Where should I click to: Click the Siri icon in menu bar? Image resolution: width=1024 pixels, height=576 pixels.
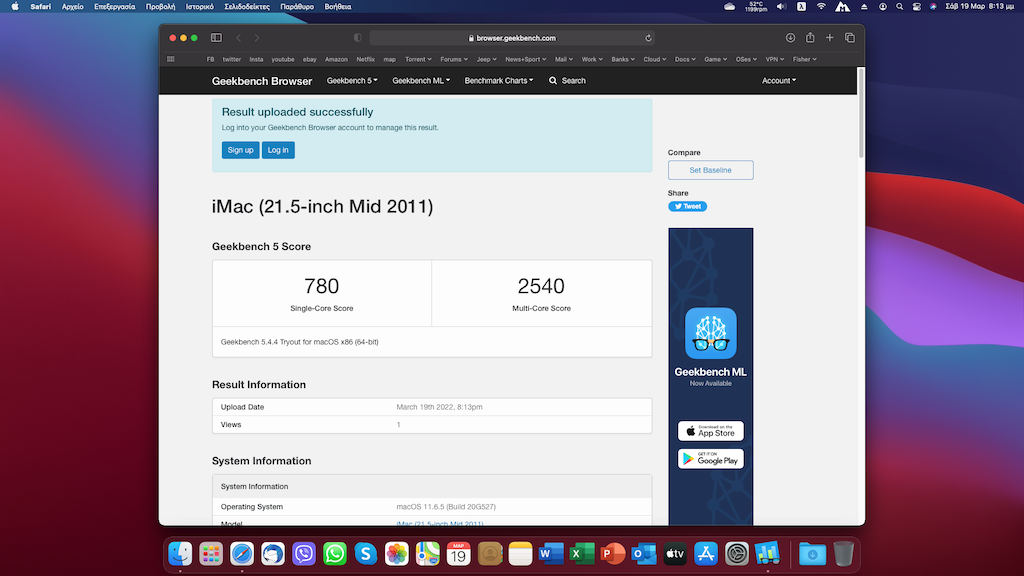coord(933,7)
